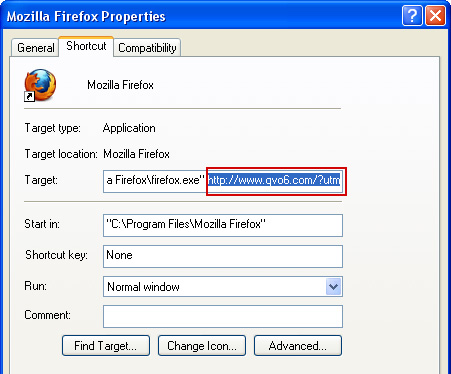451x374 pixels.
Task: Click the Shortcut key field showing None
Action: click(x=223, y=256)
